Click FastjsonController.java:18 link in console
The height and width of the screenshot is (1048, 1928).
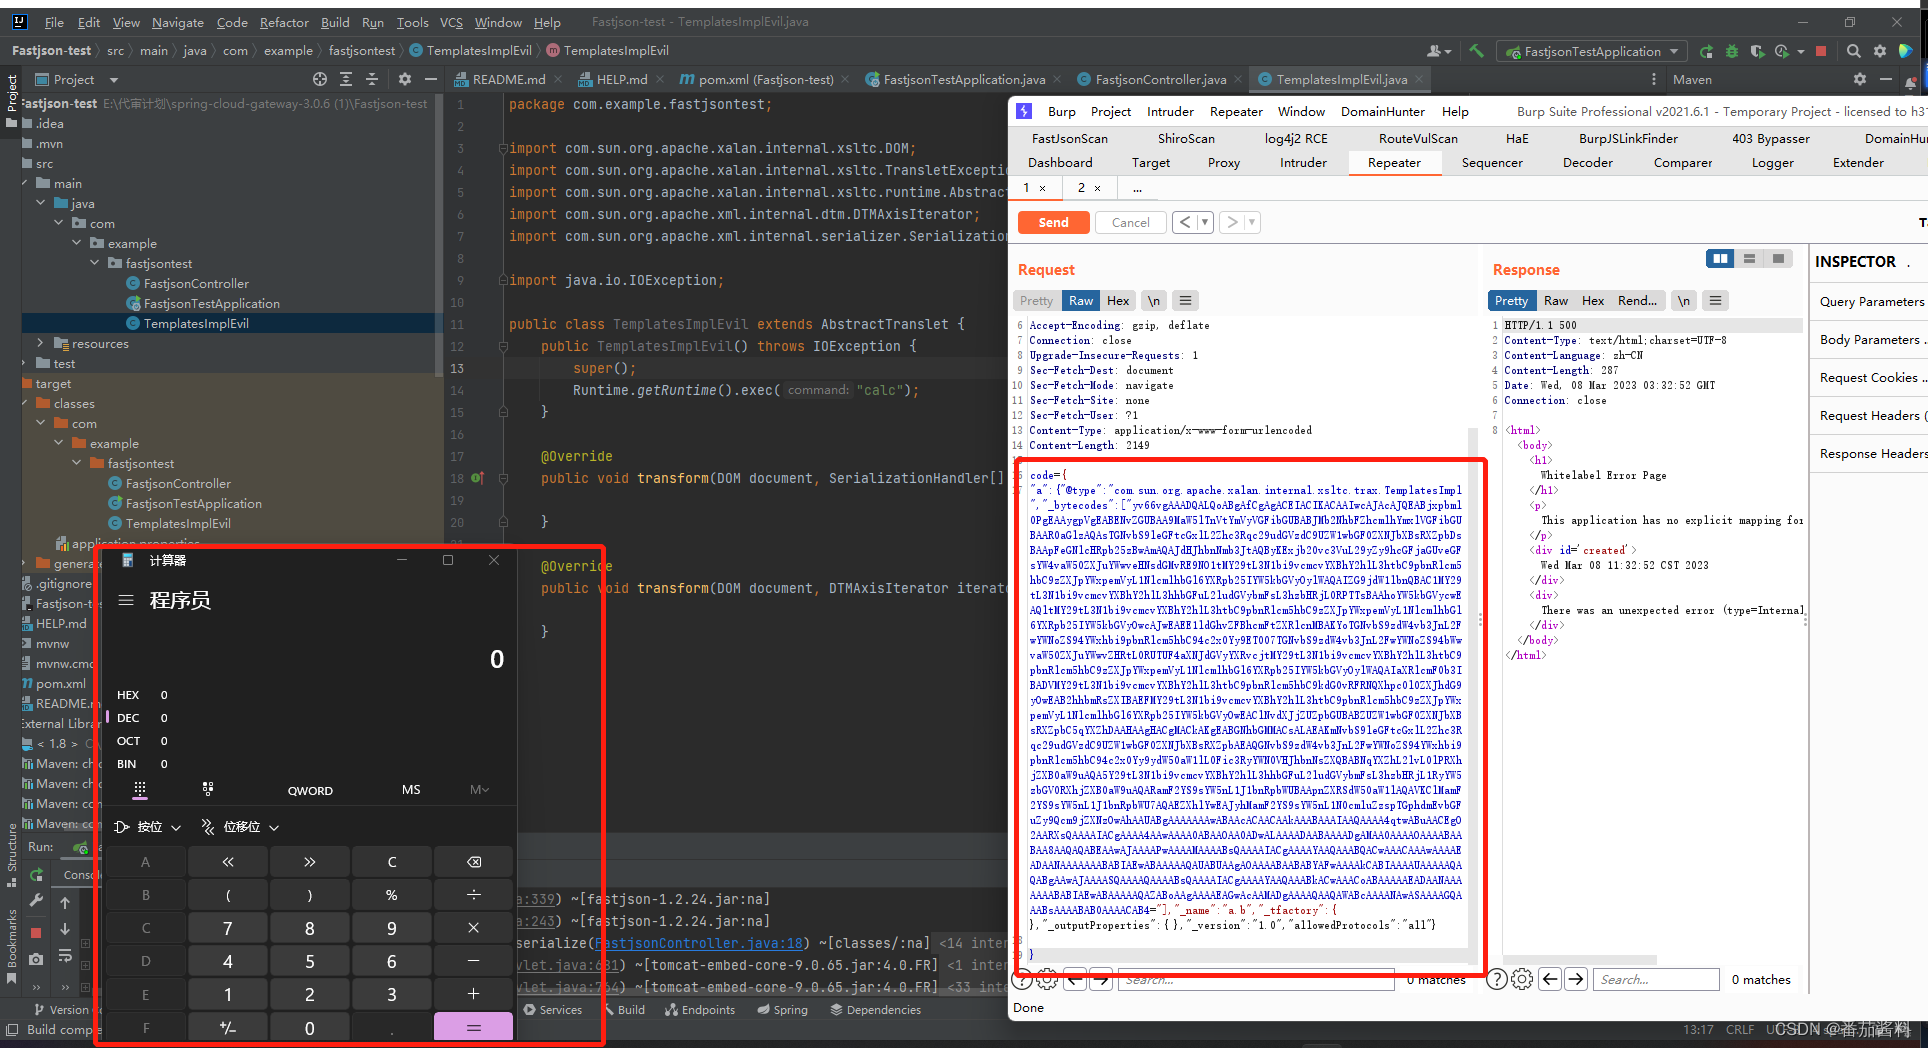pyautogui.click(x=699, y=943)
